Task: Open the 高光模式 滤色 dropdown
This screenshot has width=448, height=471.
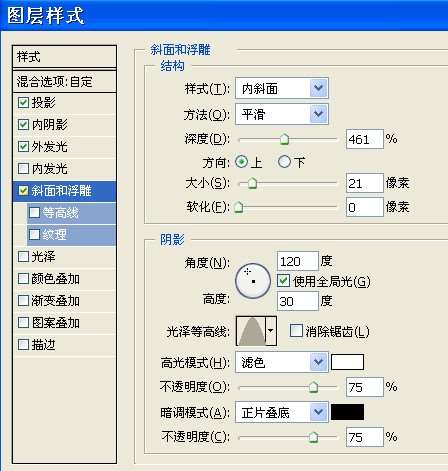Action: click(282, 362)
